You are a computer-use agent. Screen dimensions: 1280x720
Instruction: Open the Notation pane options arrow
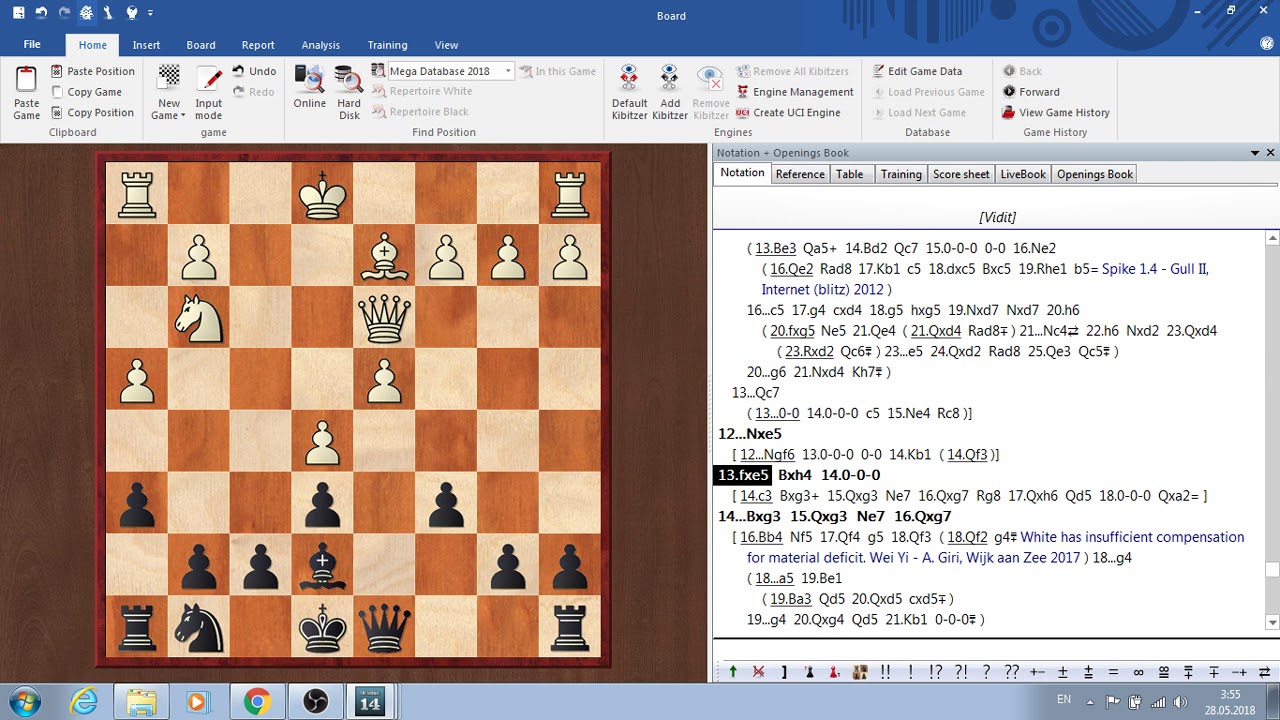click(x=1255, y=153)
